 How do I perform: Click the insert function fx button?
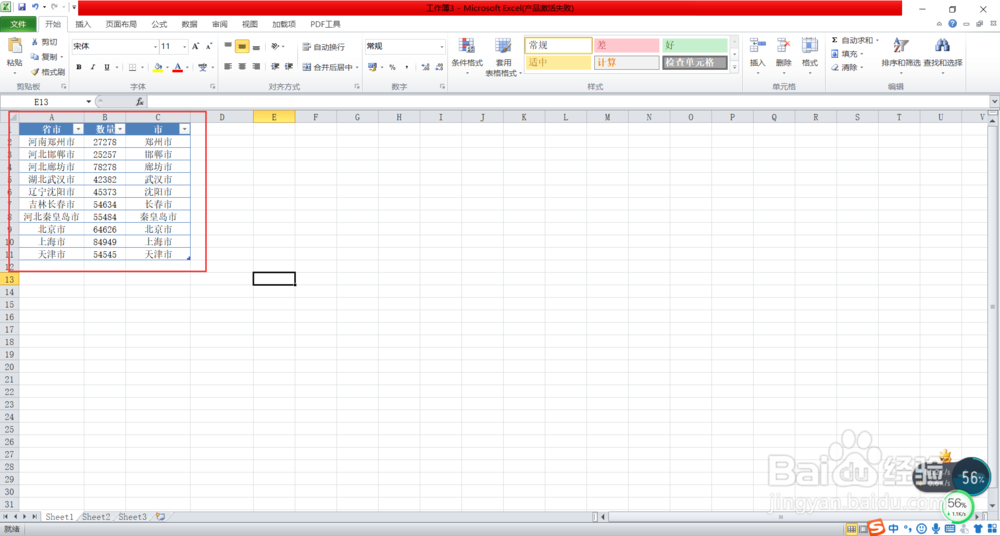[x=140, y=101]
